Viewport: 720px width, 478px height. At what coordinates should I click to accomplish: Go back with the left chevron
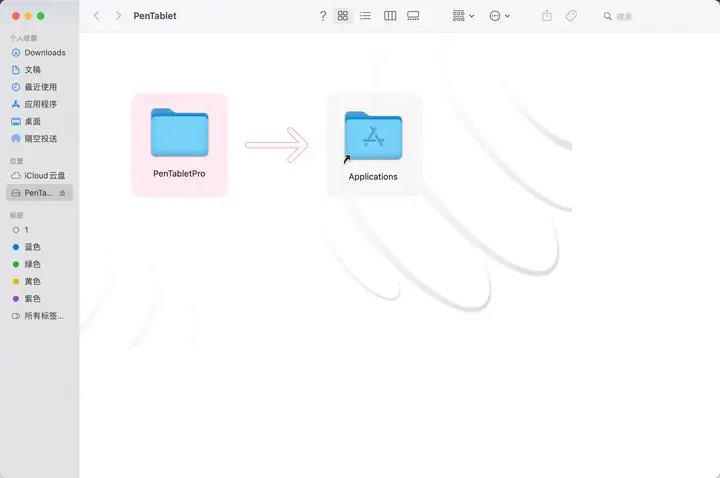(x=96, y=16)
